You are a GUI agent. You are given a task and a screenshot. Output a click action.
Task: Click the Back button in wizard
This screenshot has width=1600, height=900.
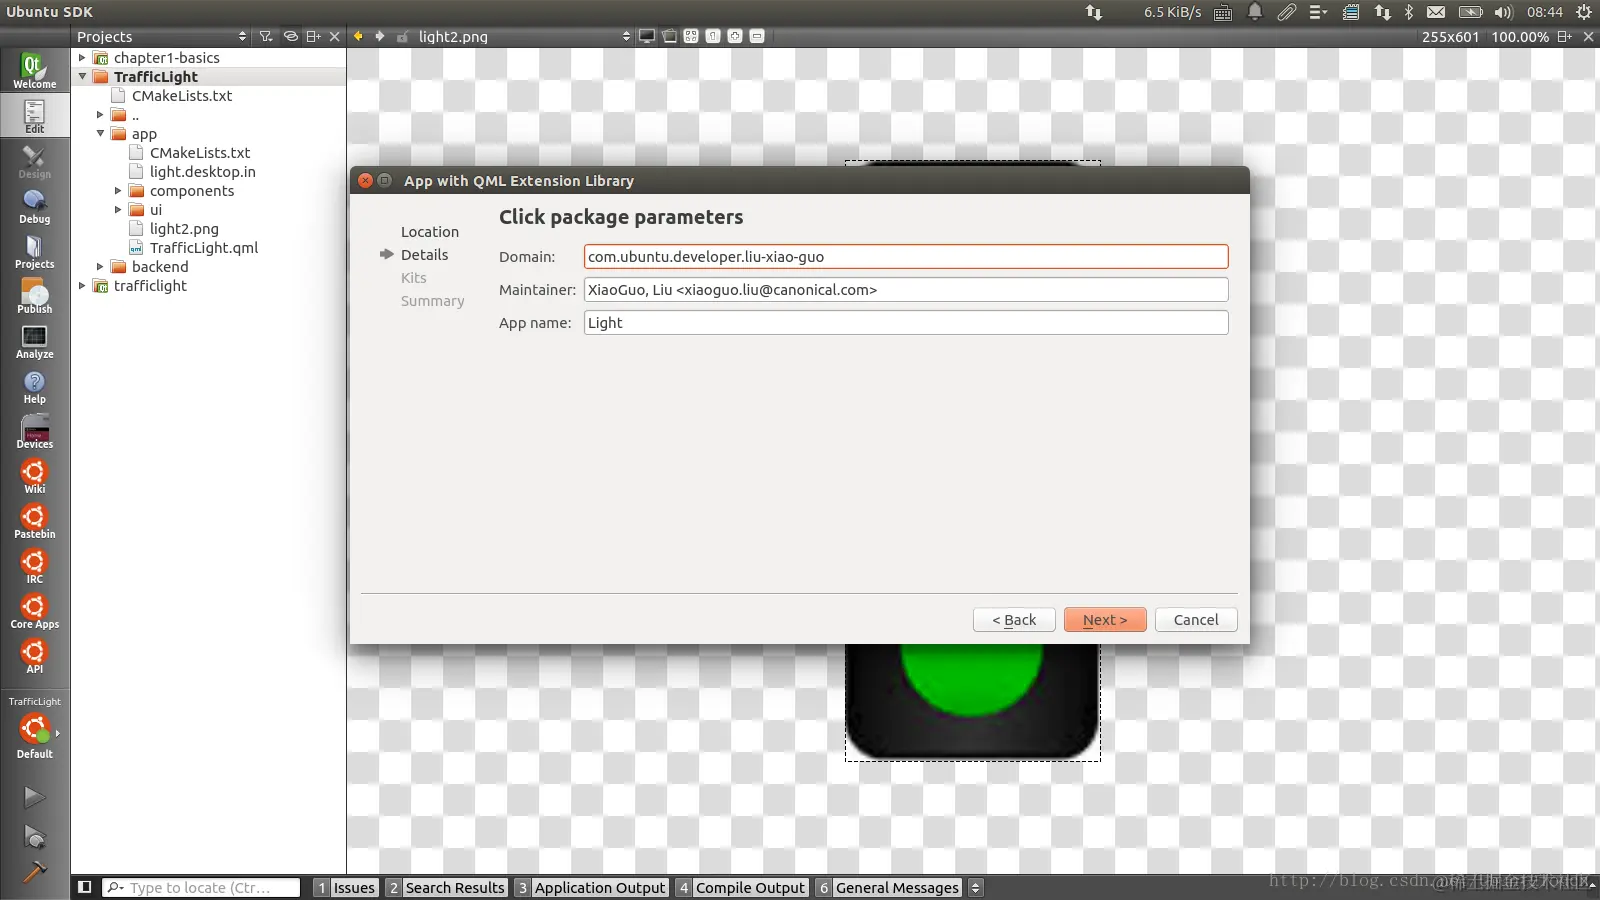(x=1014, y=620)
